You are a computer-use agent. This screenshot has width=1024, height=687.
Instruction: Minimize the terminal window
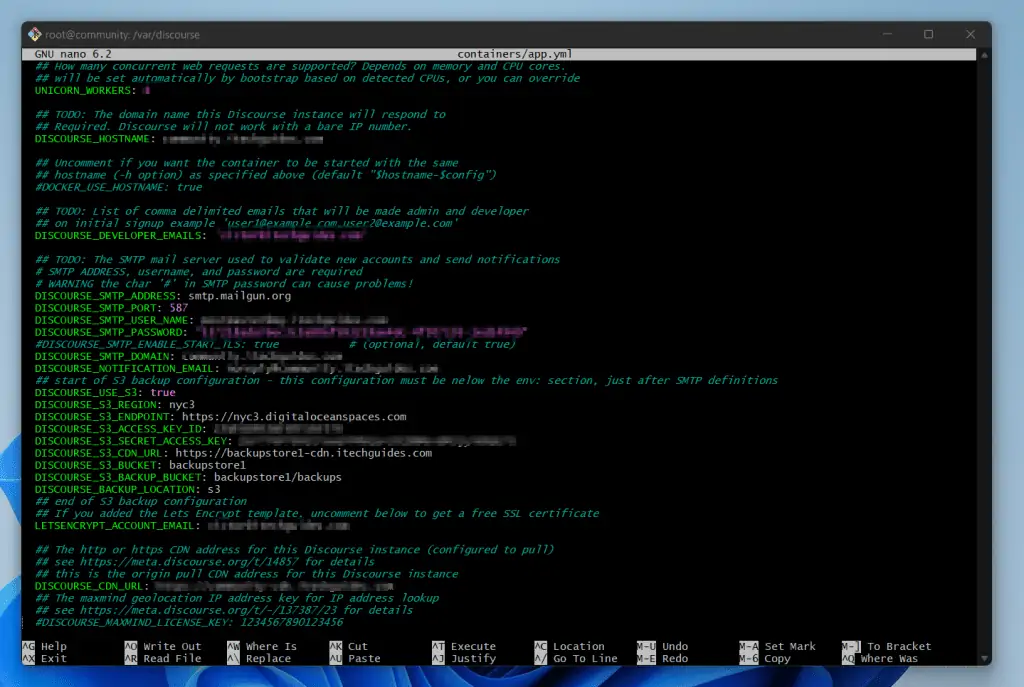(x=887, y=34)
